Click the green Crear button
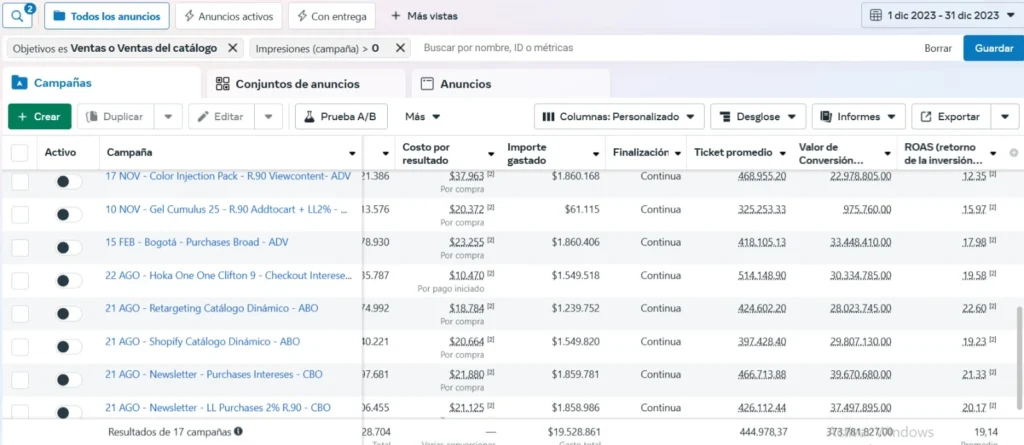 point(39,117)
